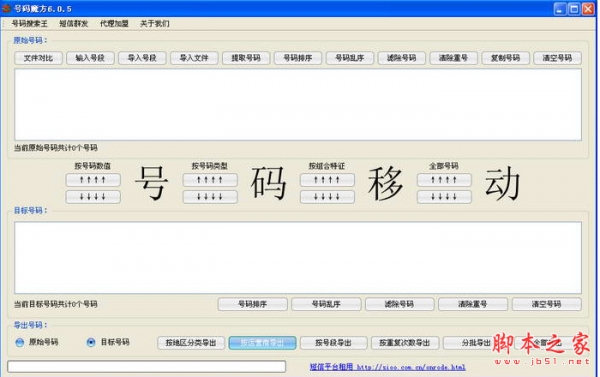Click the down-arrows button under 按组合特征
600x377 pixels.
point(327,197)
